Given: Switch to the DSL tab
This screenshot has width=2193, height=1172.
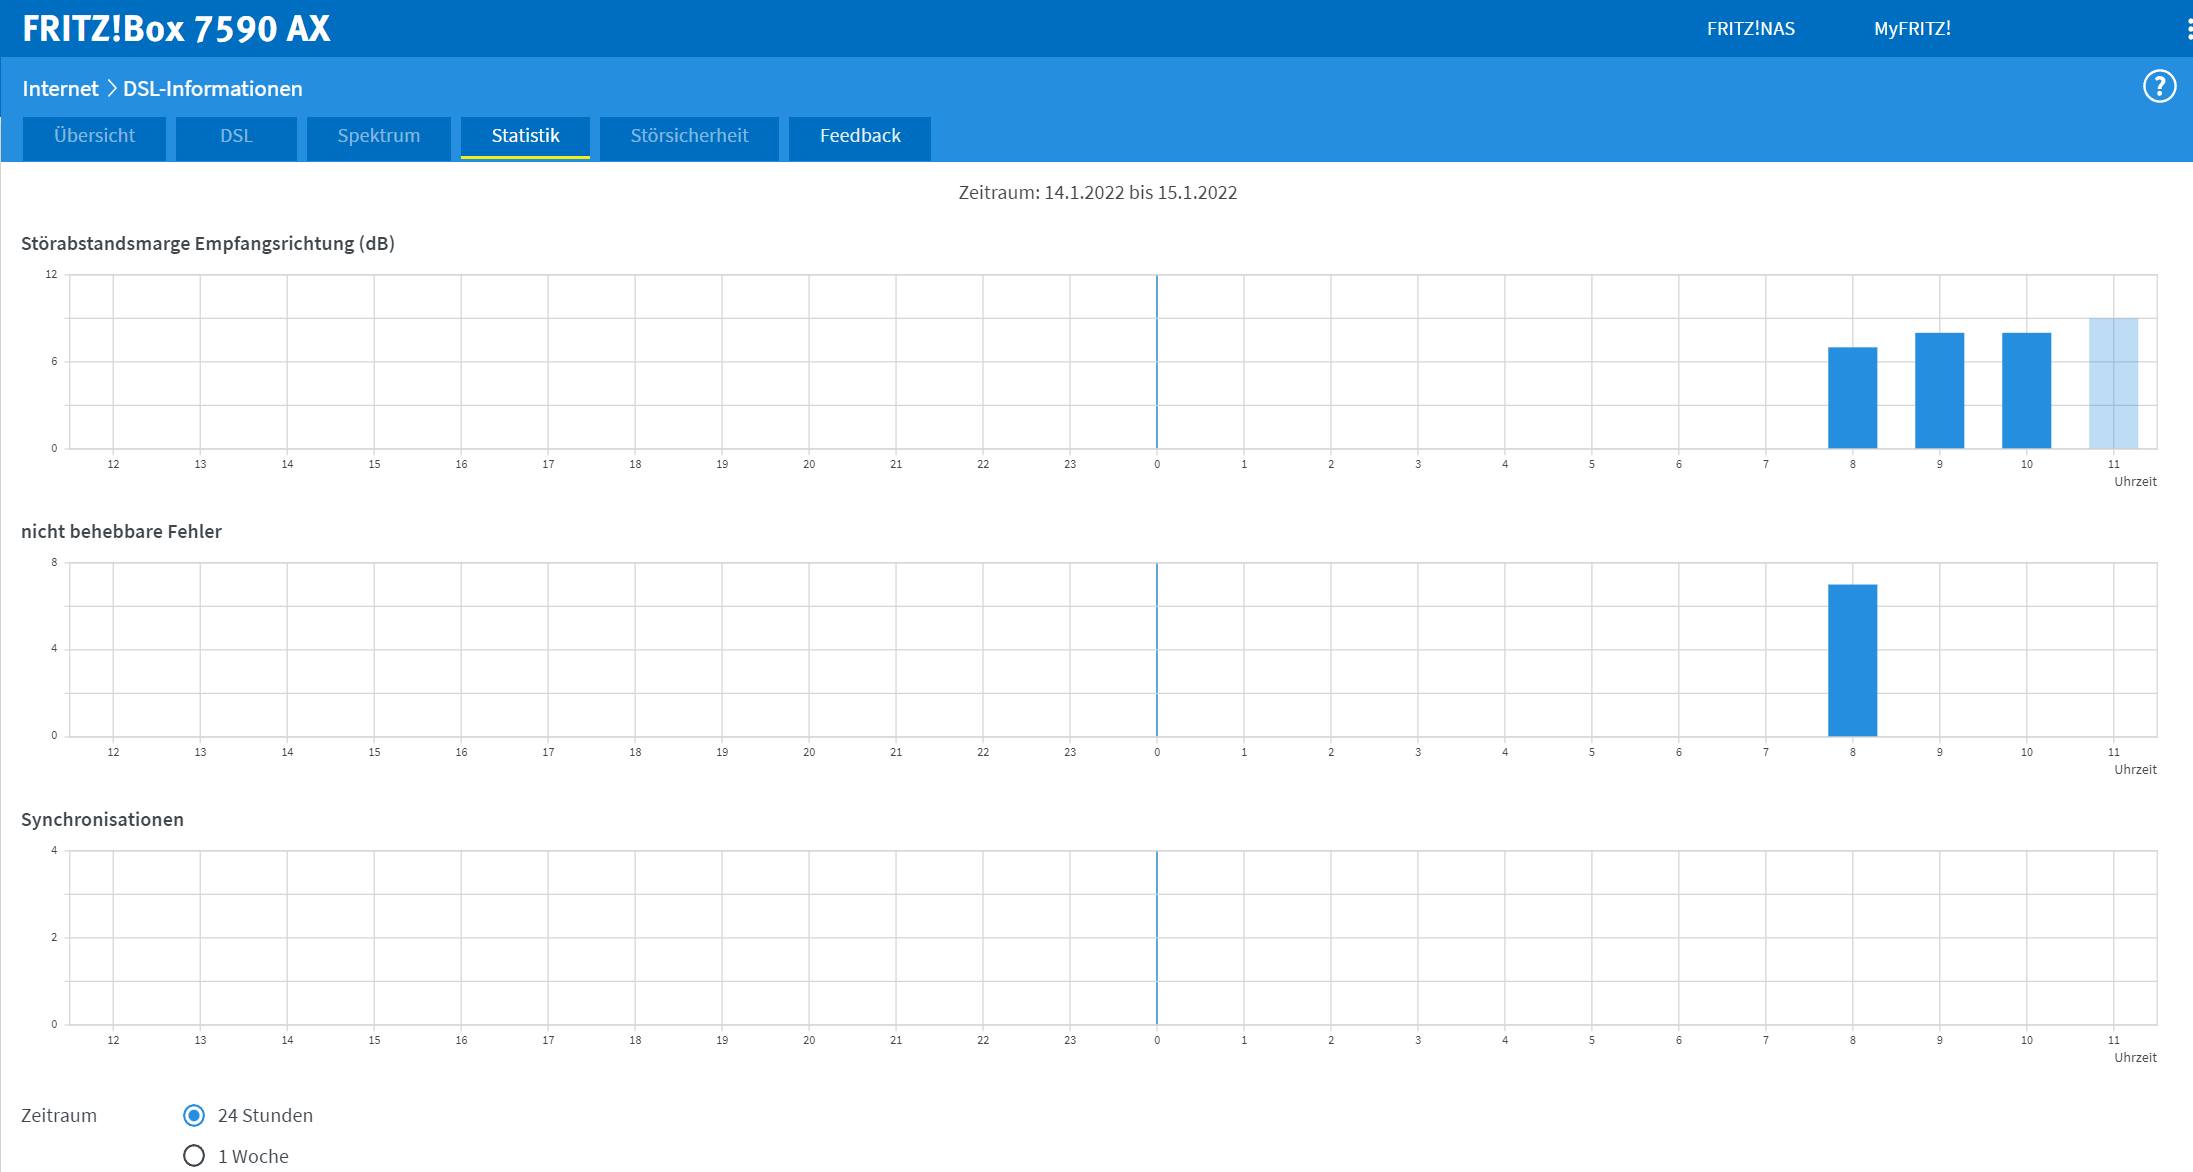Looking at the screenshot, I should pyautogui.click(x=236, y=136).
